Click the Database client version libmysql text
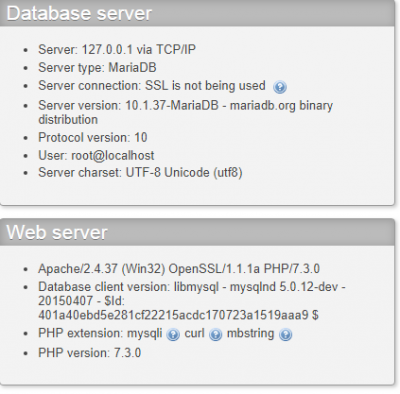The width and height of the screenshot is (400, 394). (192, 287)
